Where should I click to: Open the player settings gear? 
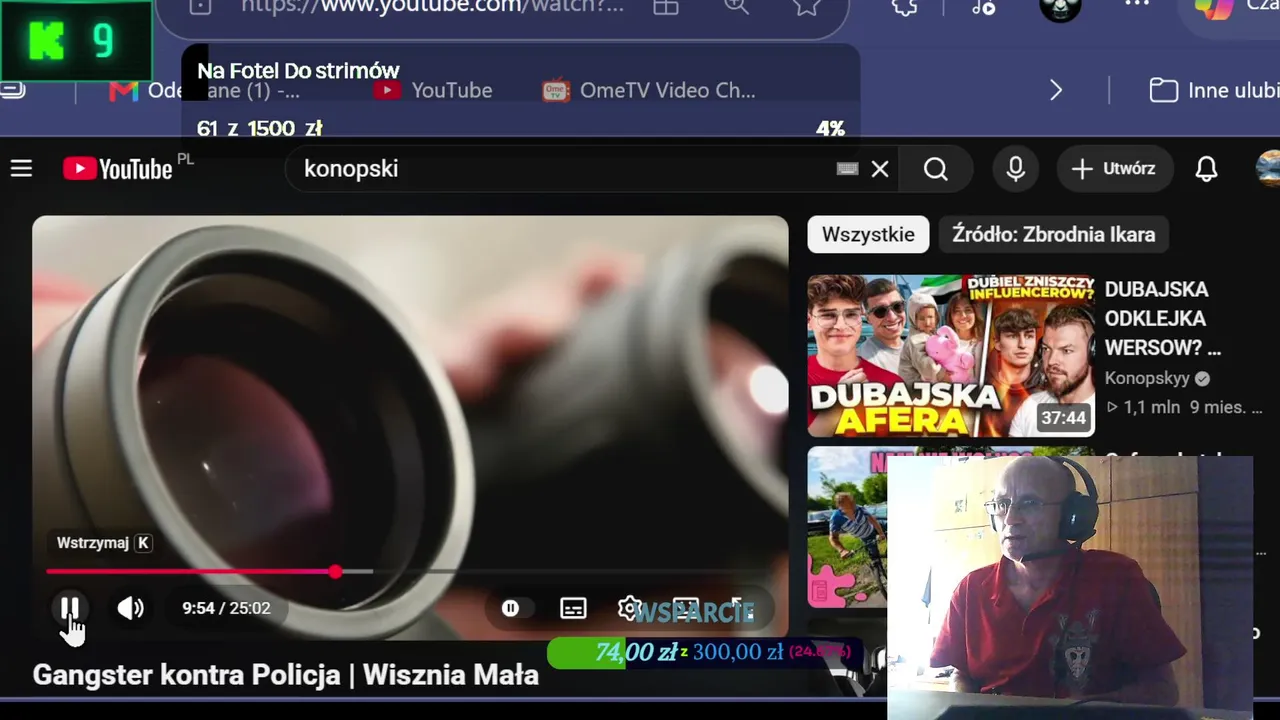coord(629,607)
